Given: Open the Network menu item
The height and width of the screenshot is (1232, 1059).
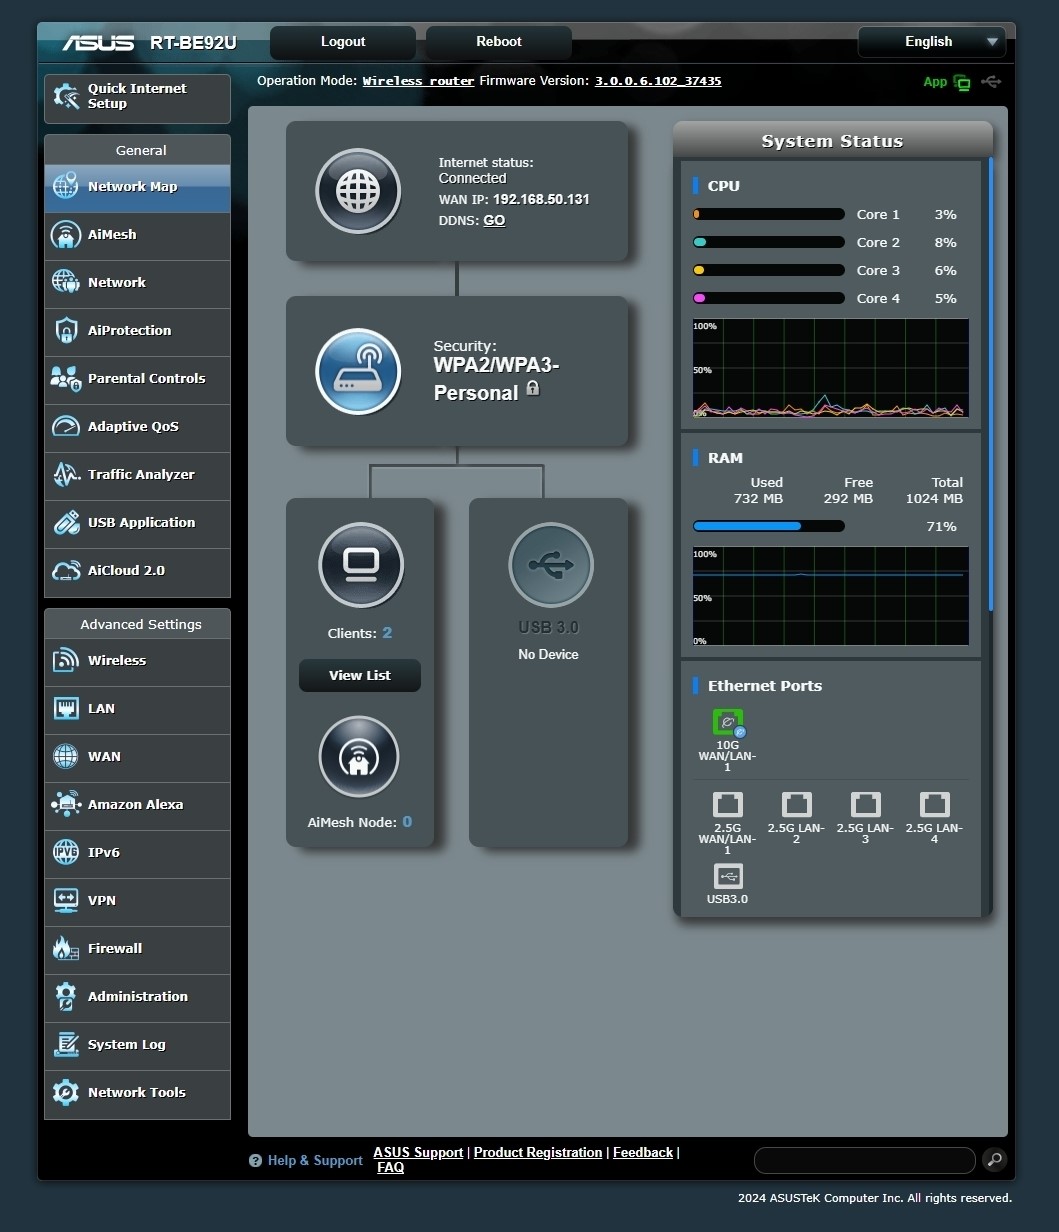Looking at the screenshot, I should [137, 284].
